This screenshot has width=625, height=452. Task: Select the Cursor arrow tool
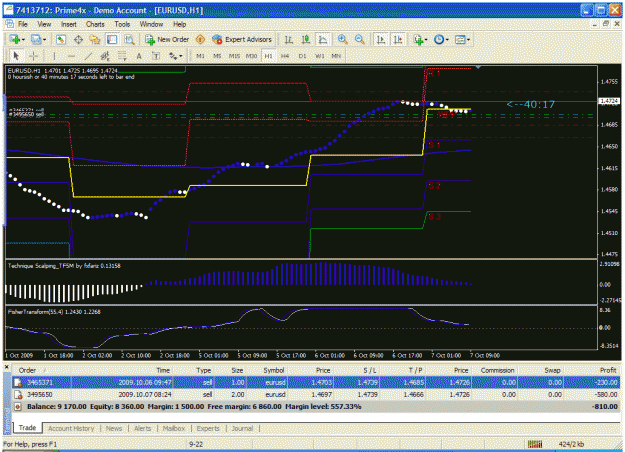(x=16, y=56)
